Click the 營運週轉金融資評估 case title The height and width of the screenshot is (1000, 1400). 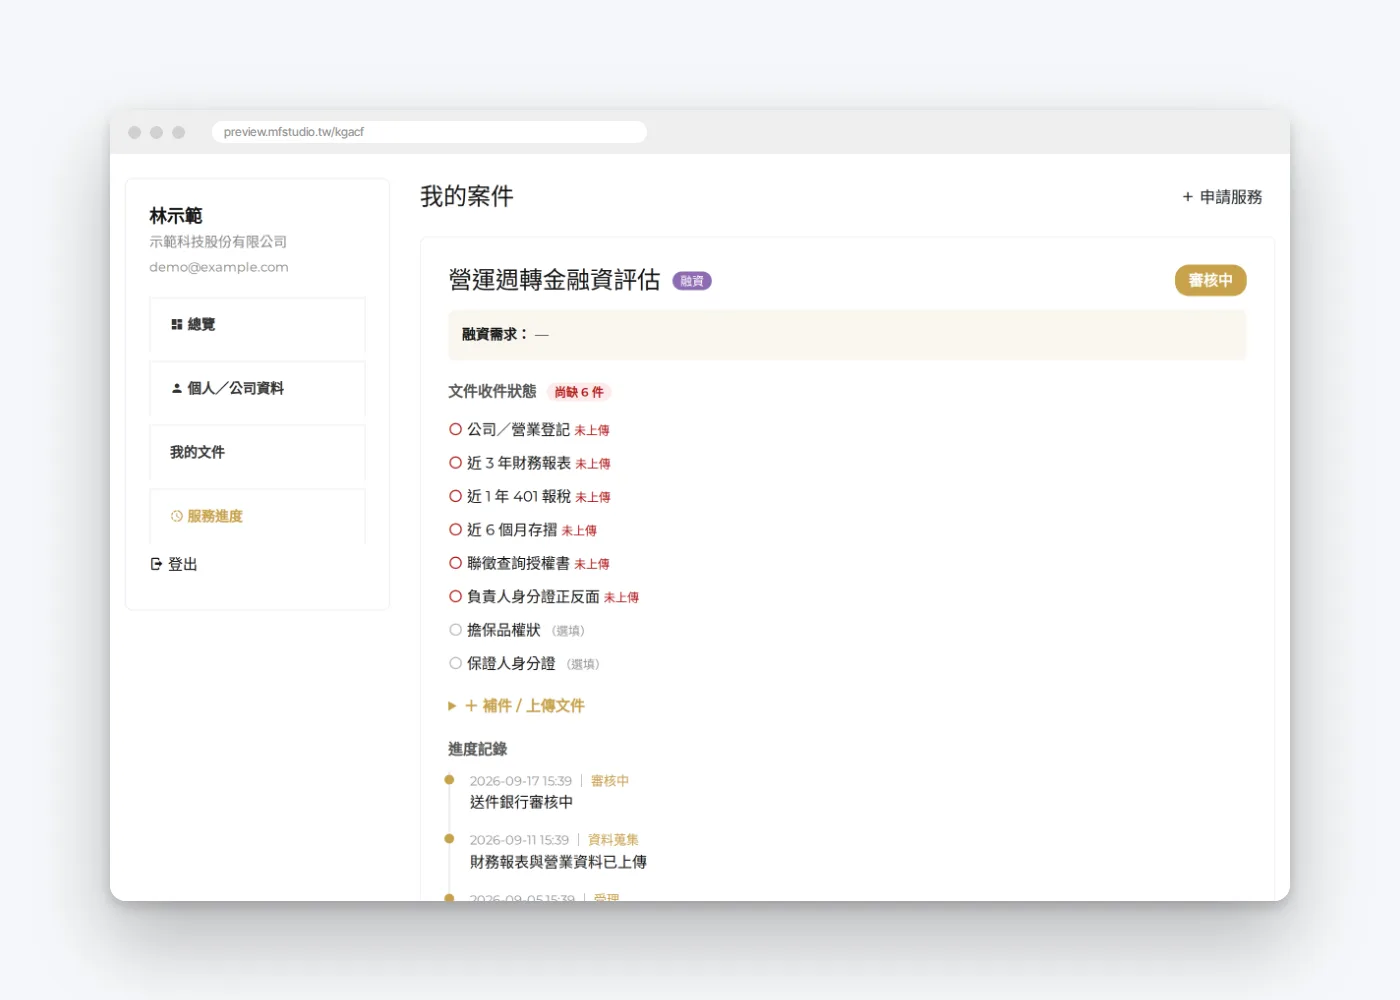pos(554,280)
